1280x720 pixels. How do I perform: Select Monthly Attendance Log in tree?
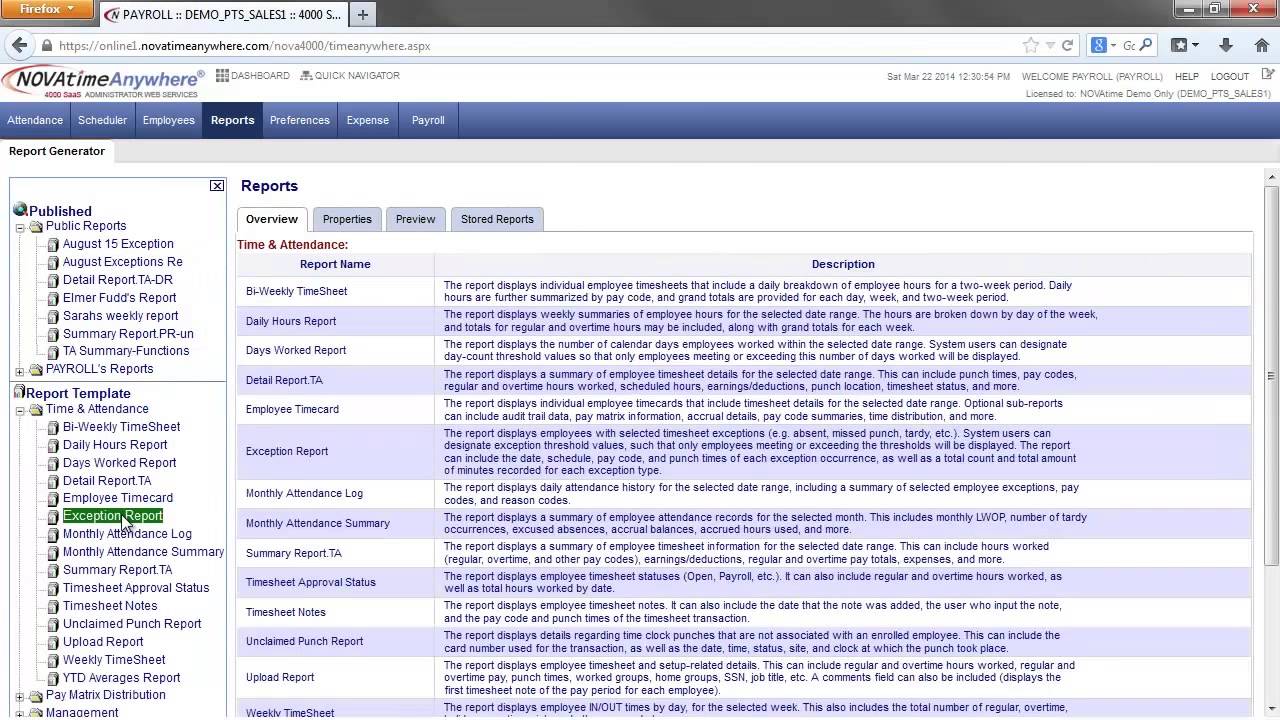(x=127, y=534)
